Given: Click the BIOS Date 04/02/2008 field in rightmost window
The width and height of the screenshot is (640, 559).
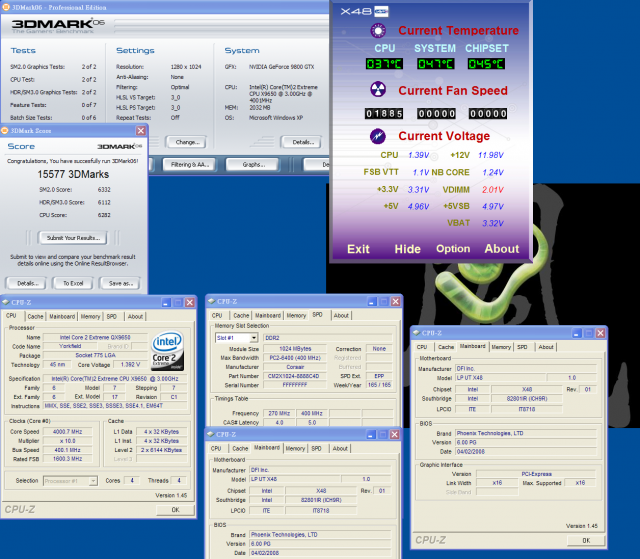Looking at the screenshot, I should pyautogui.click(x=525, y=452).
